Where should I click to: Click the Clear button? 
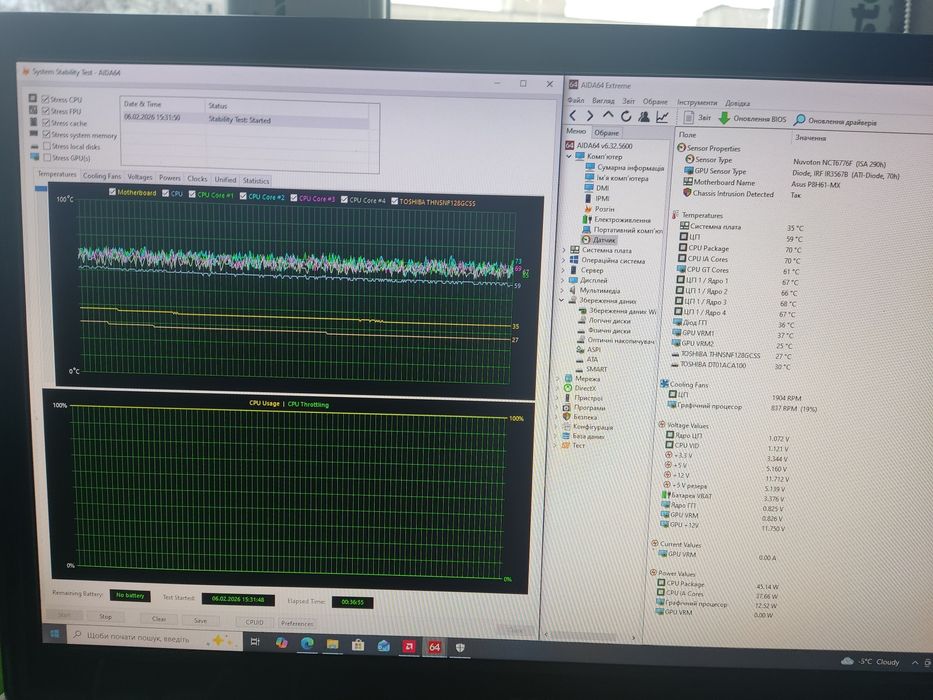coord(159,618)
